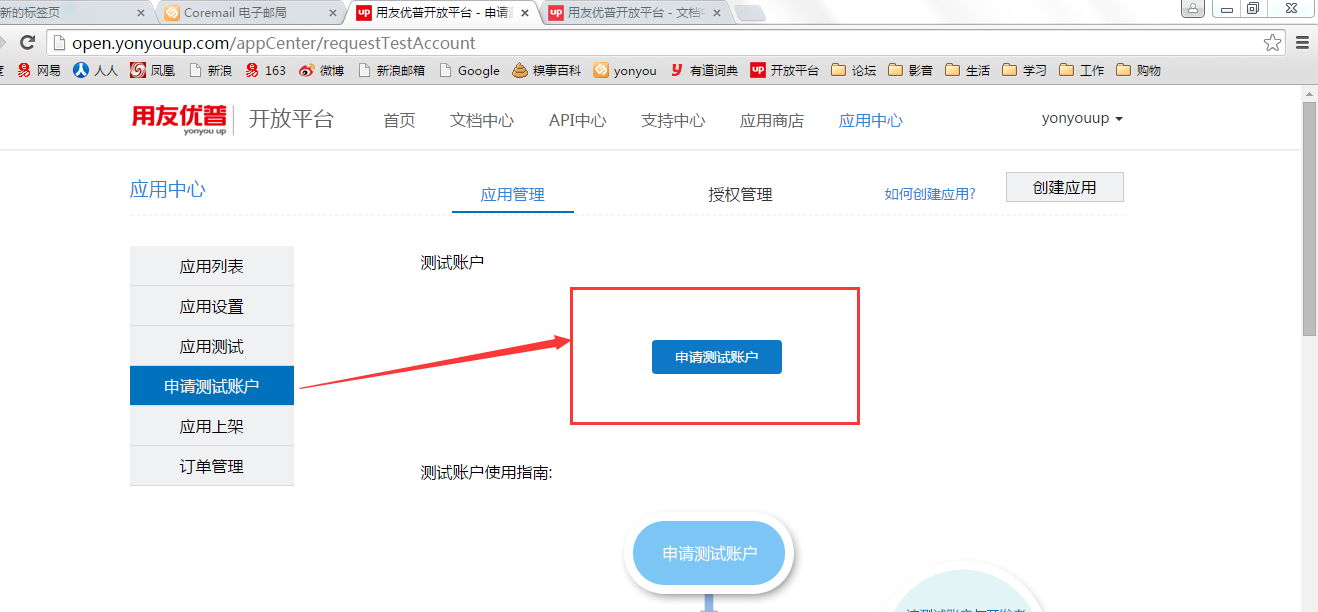Viewport: 1318px width, 612px height.
Task: Open the 新浪邮箱 bookmark
Action: pyautogui.click(x=391, y=70)
